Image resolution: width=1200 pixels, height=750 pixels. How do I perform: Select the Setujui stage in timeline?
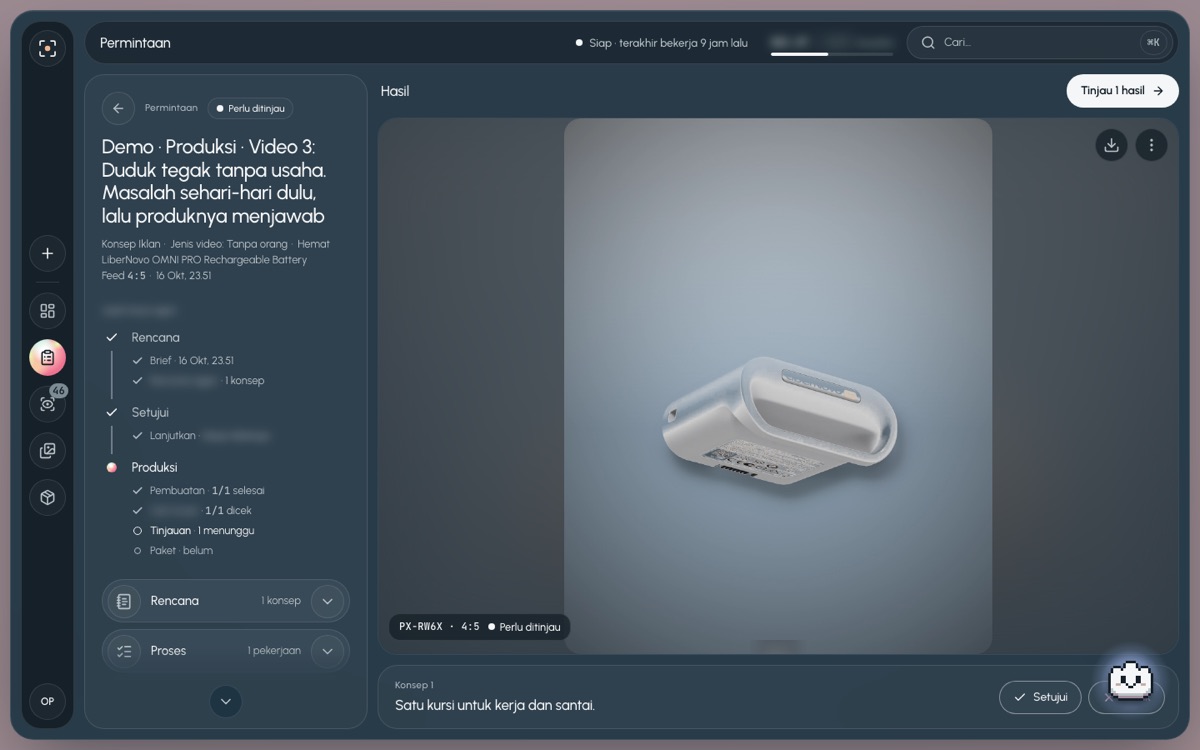[149, 412]
